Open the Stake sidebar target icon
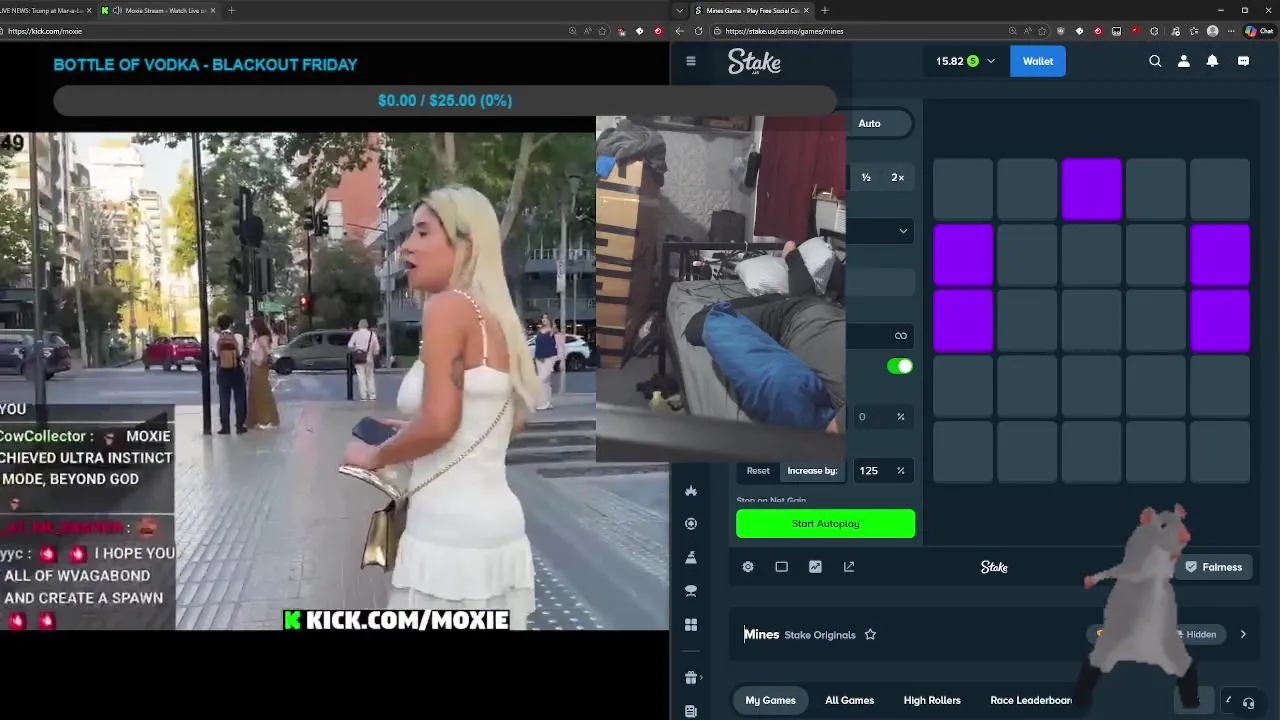 coord(690,524)
